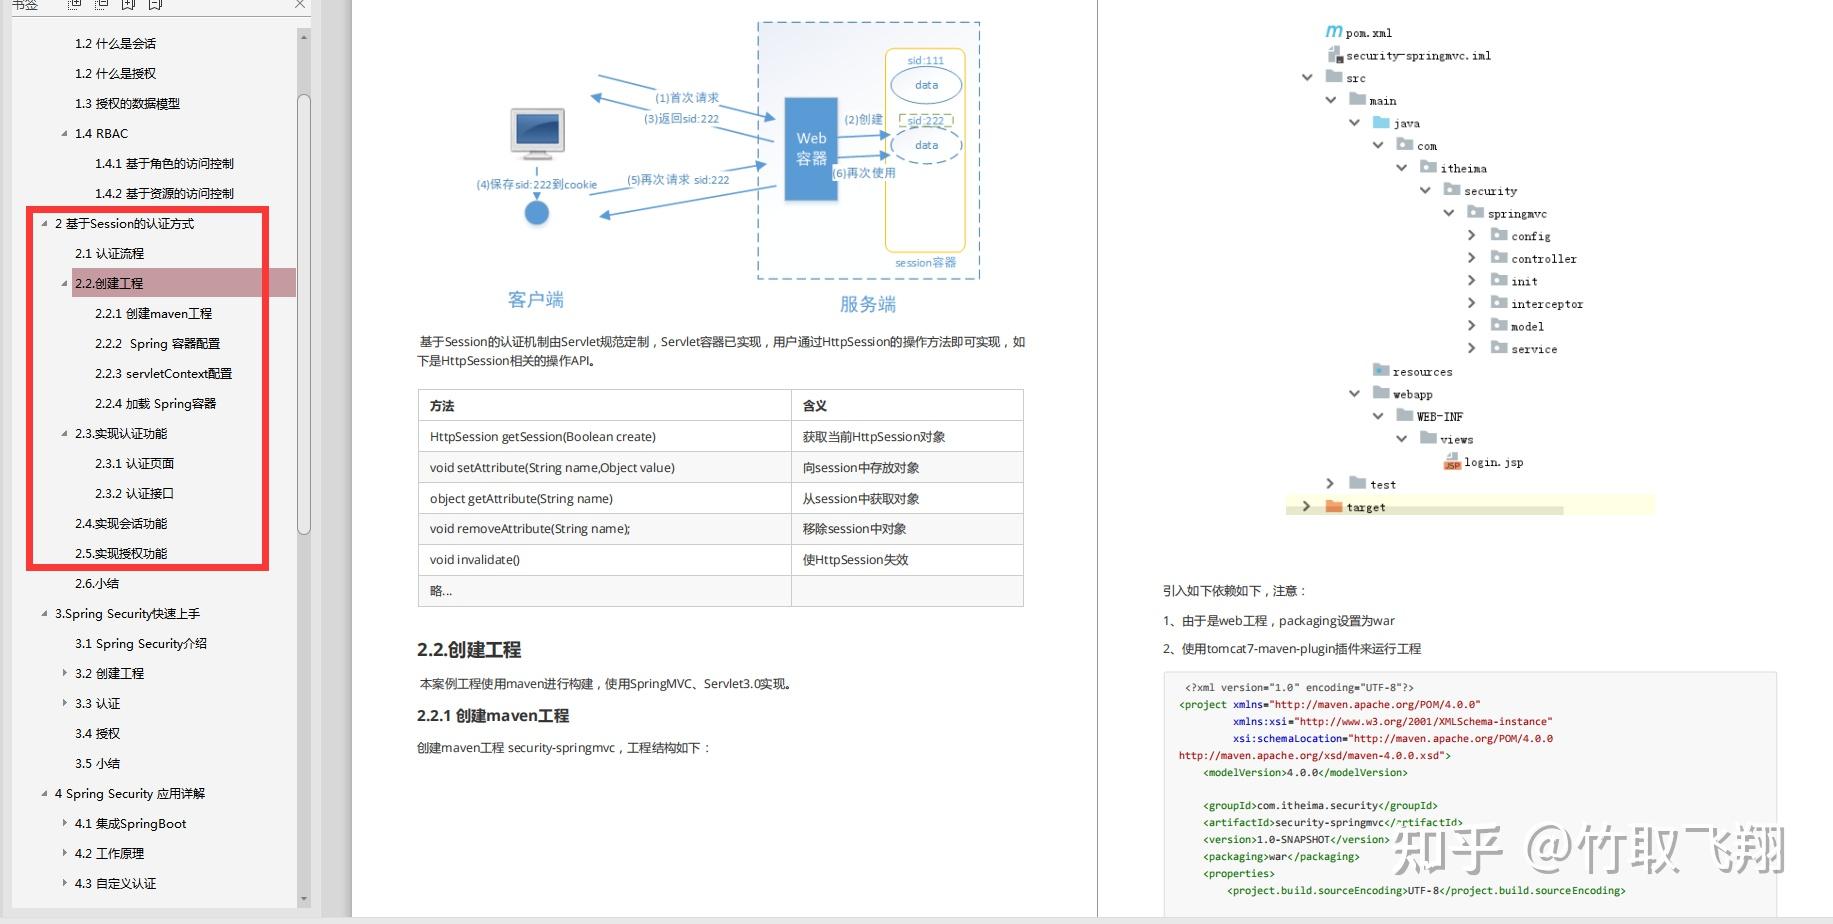
Task: Open bookmark 4.2 工作原理
Action: (109, 854)
